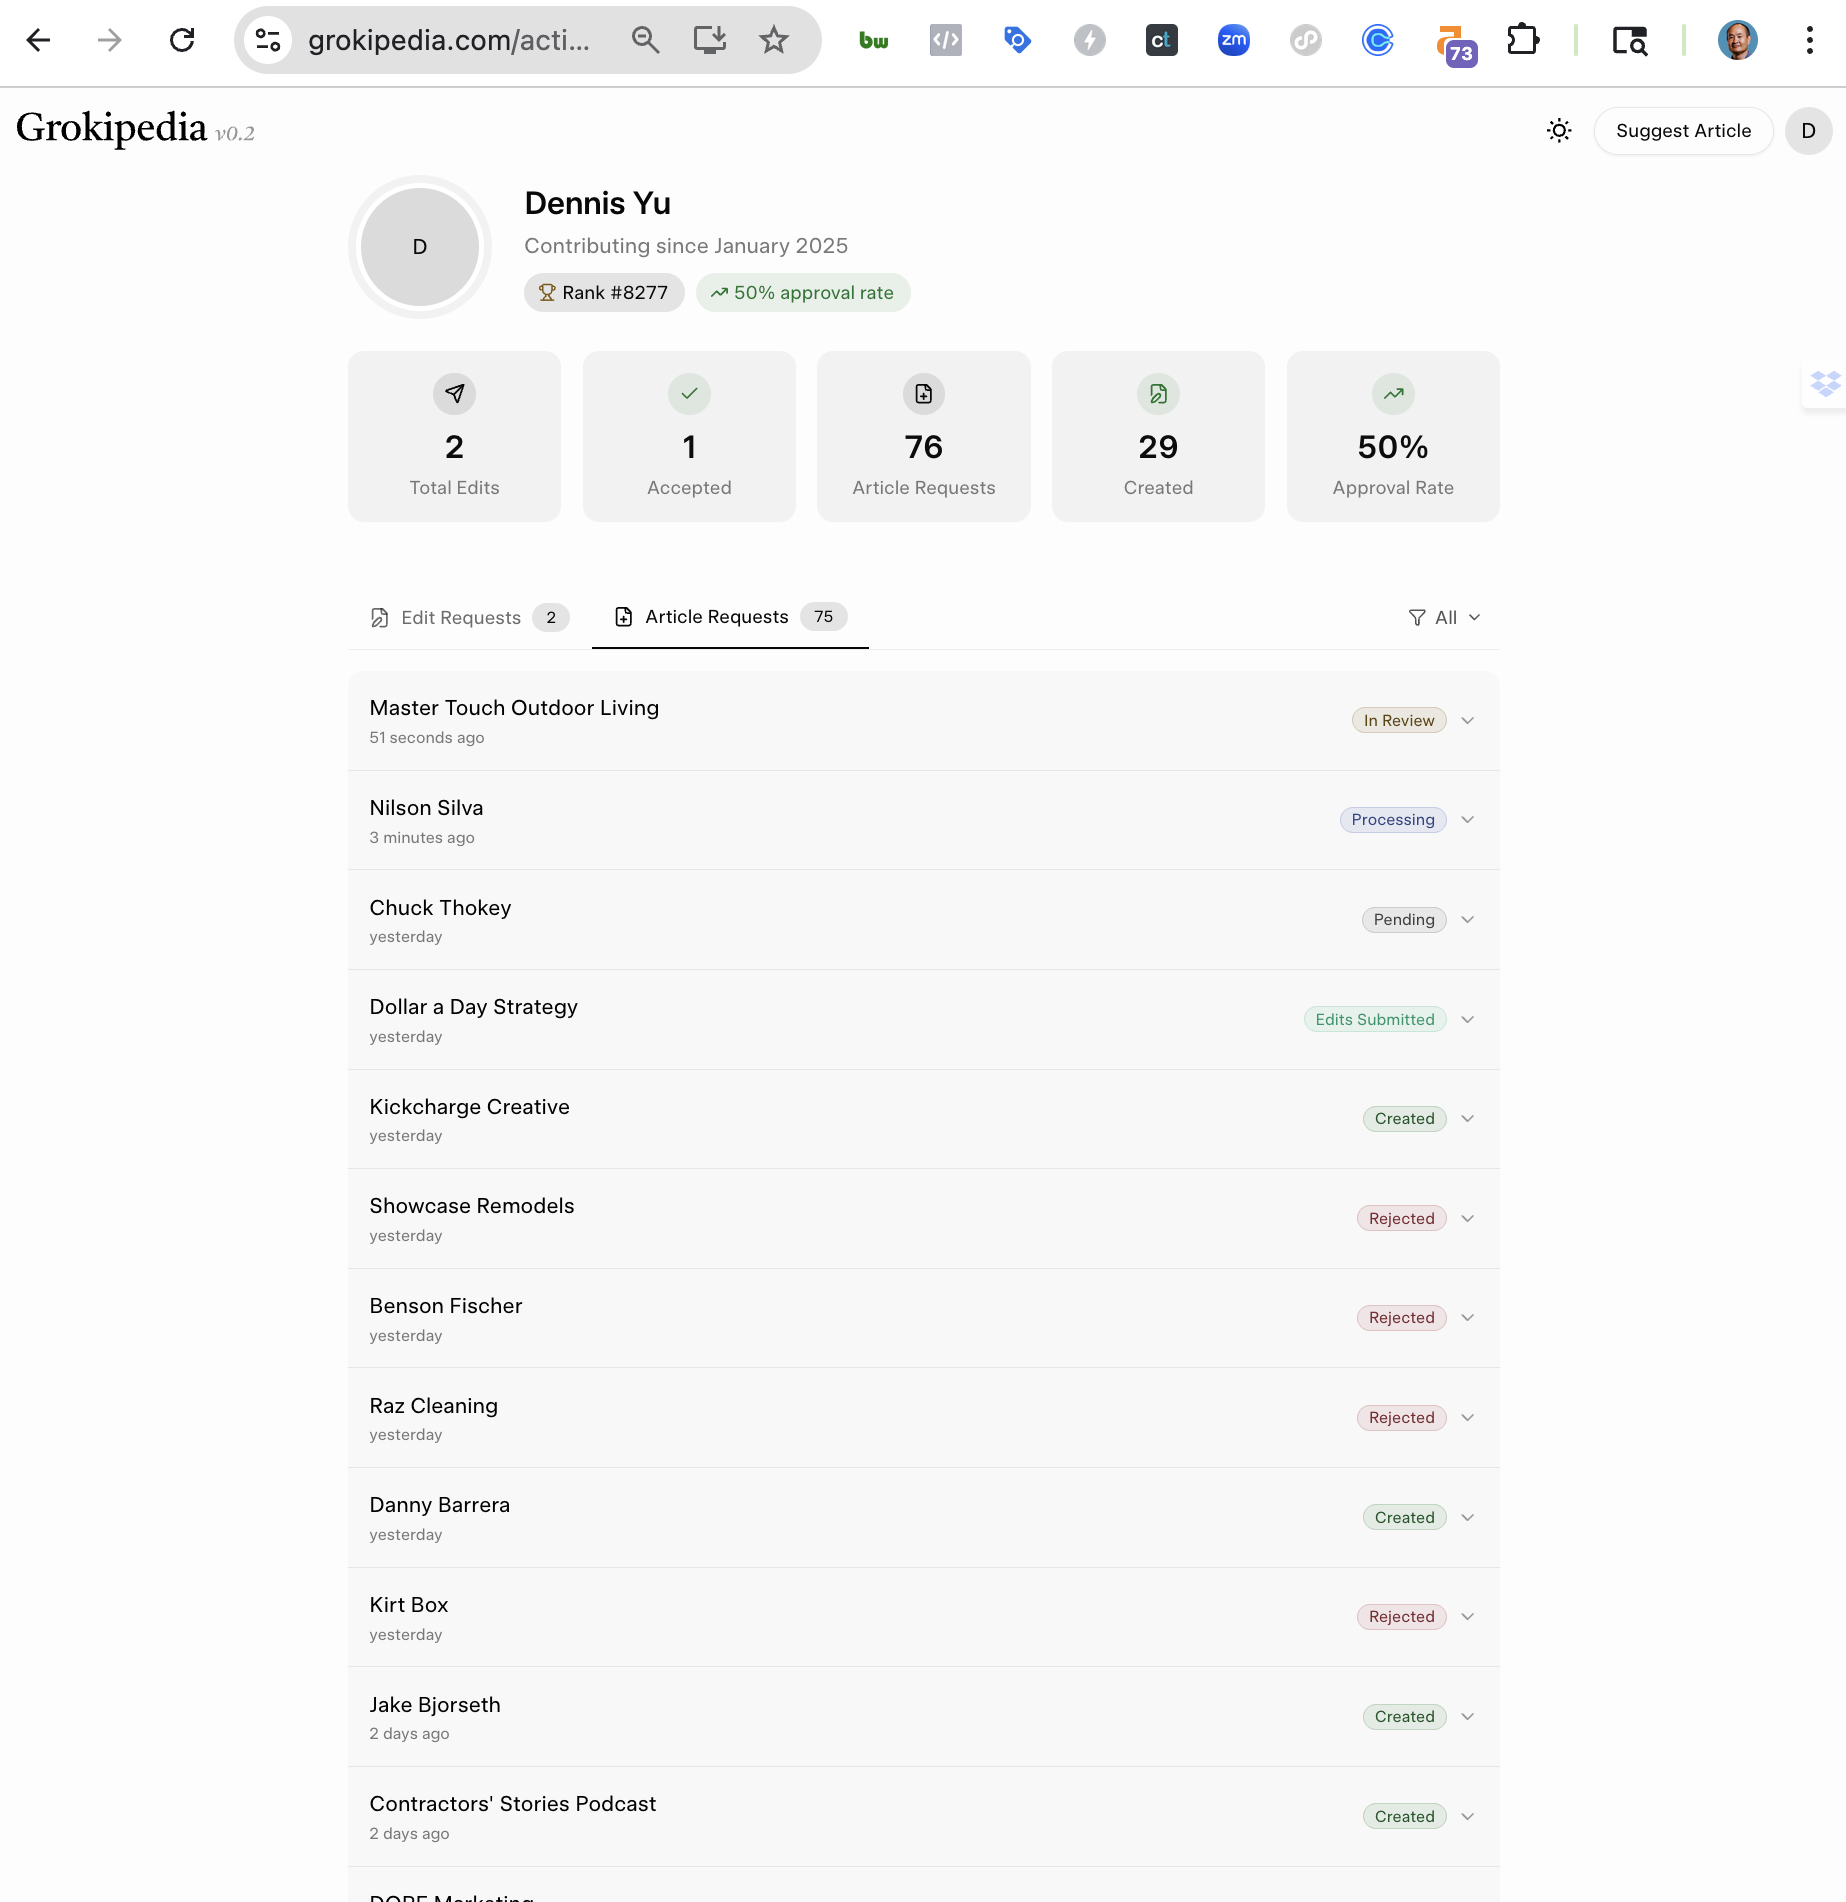Bookmark this page with the star icon

[x=774, y=40]
